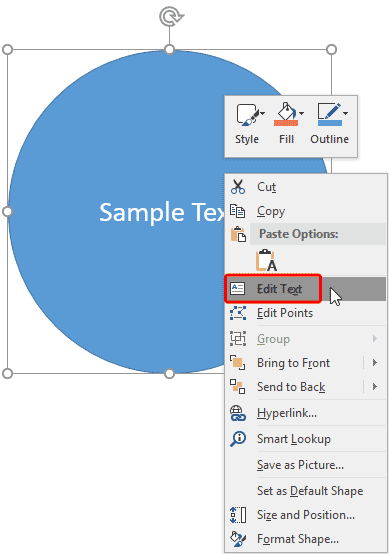This screenshot has width=389, height=554.
Task: Select Set as Default Shape
Action: (x=305, y=491)
